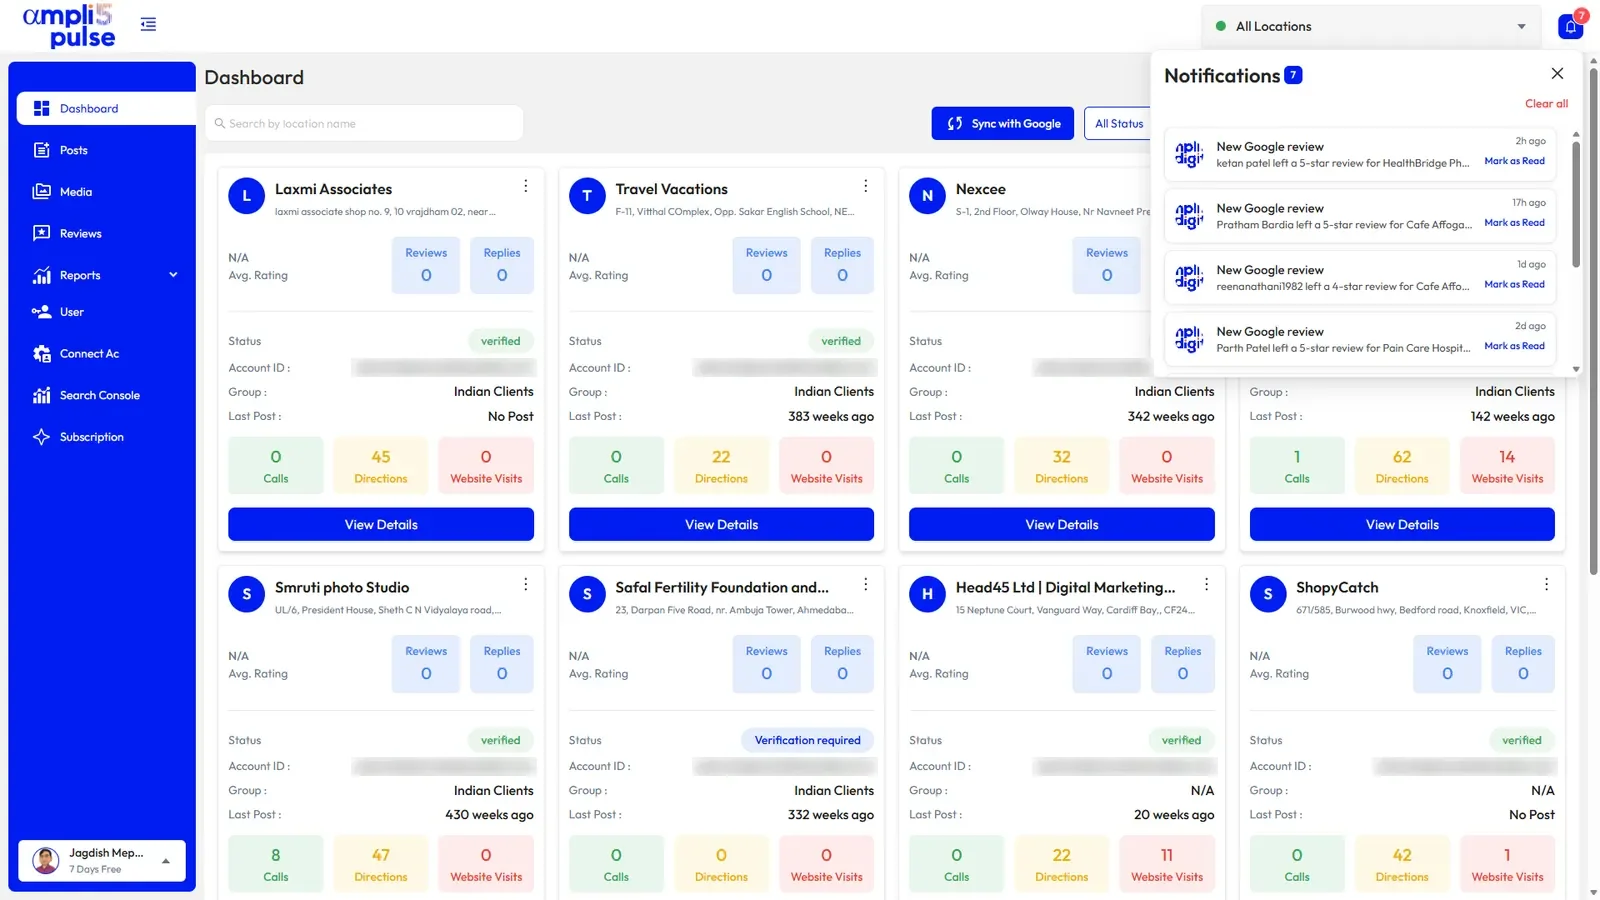Viewport: 1600px width, 900px height.
Task: Open three-dot menu on Smruti photo Studio card
Action: [x=525, y=584]
